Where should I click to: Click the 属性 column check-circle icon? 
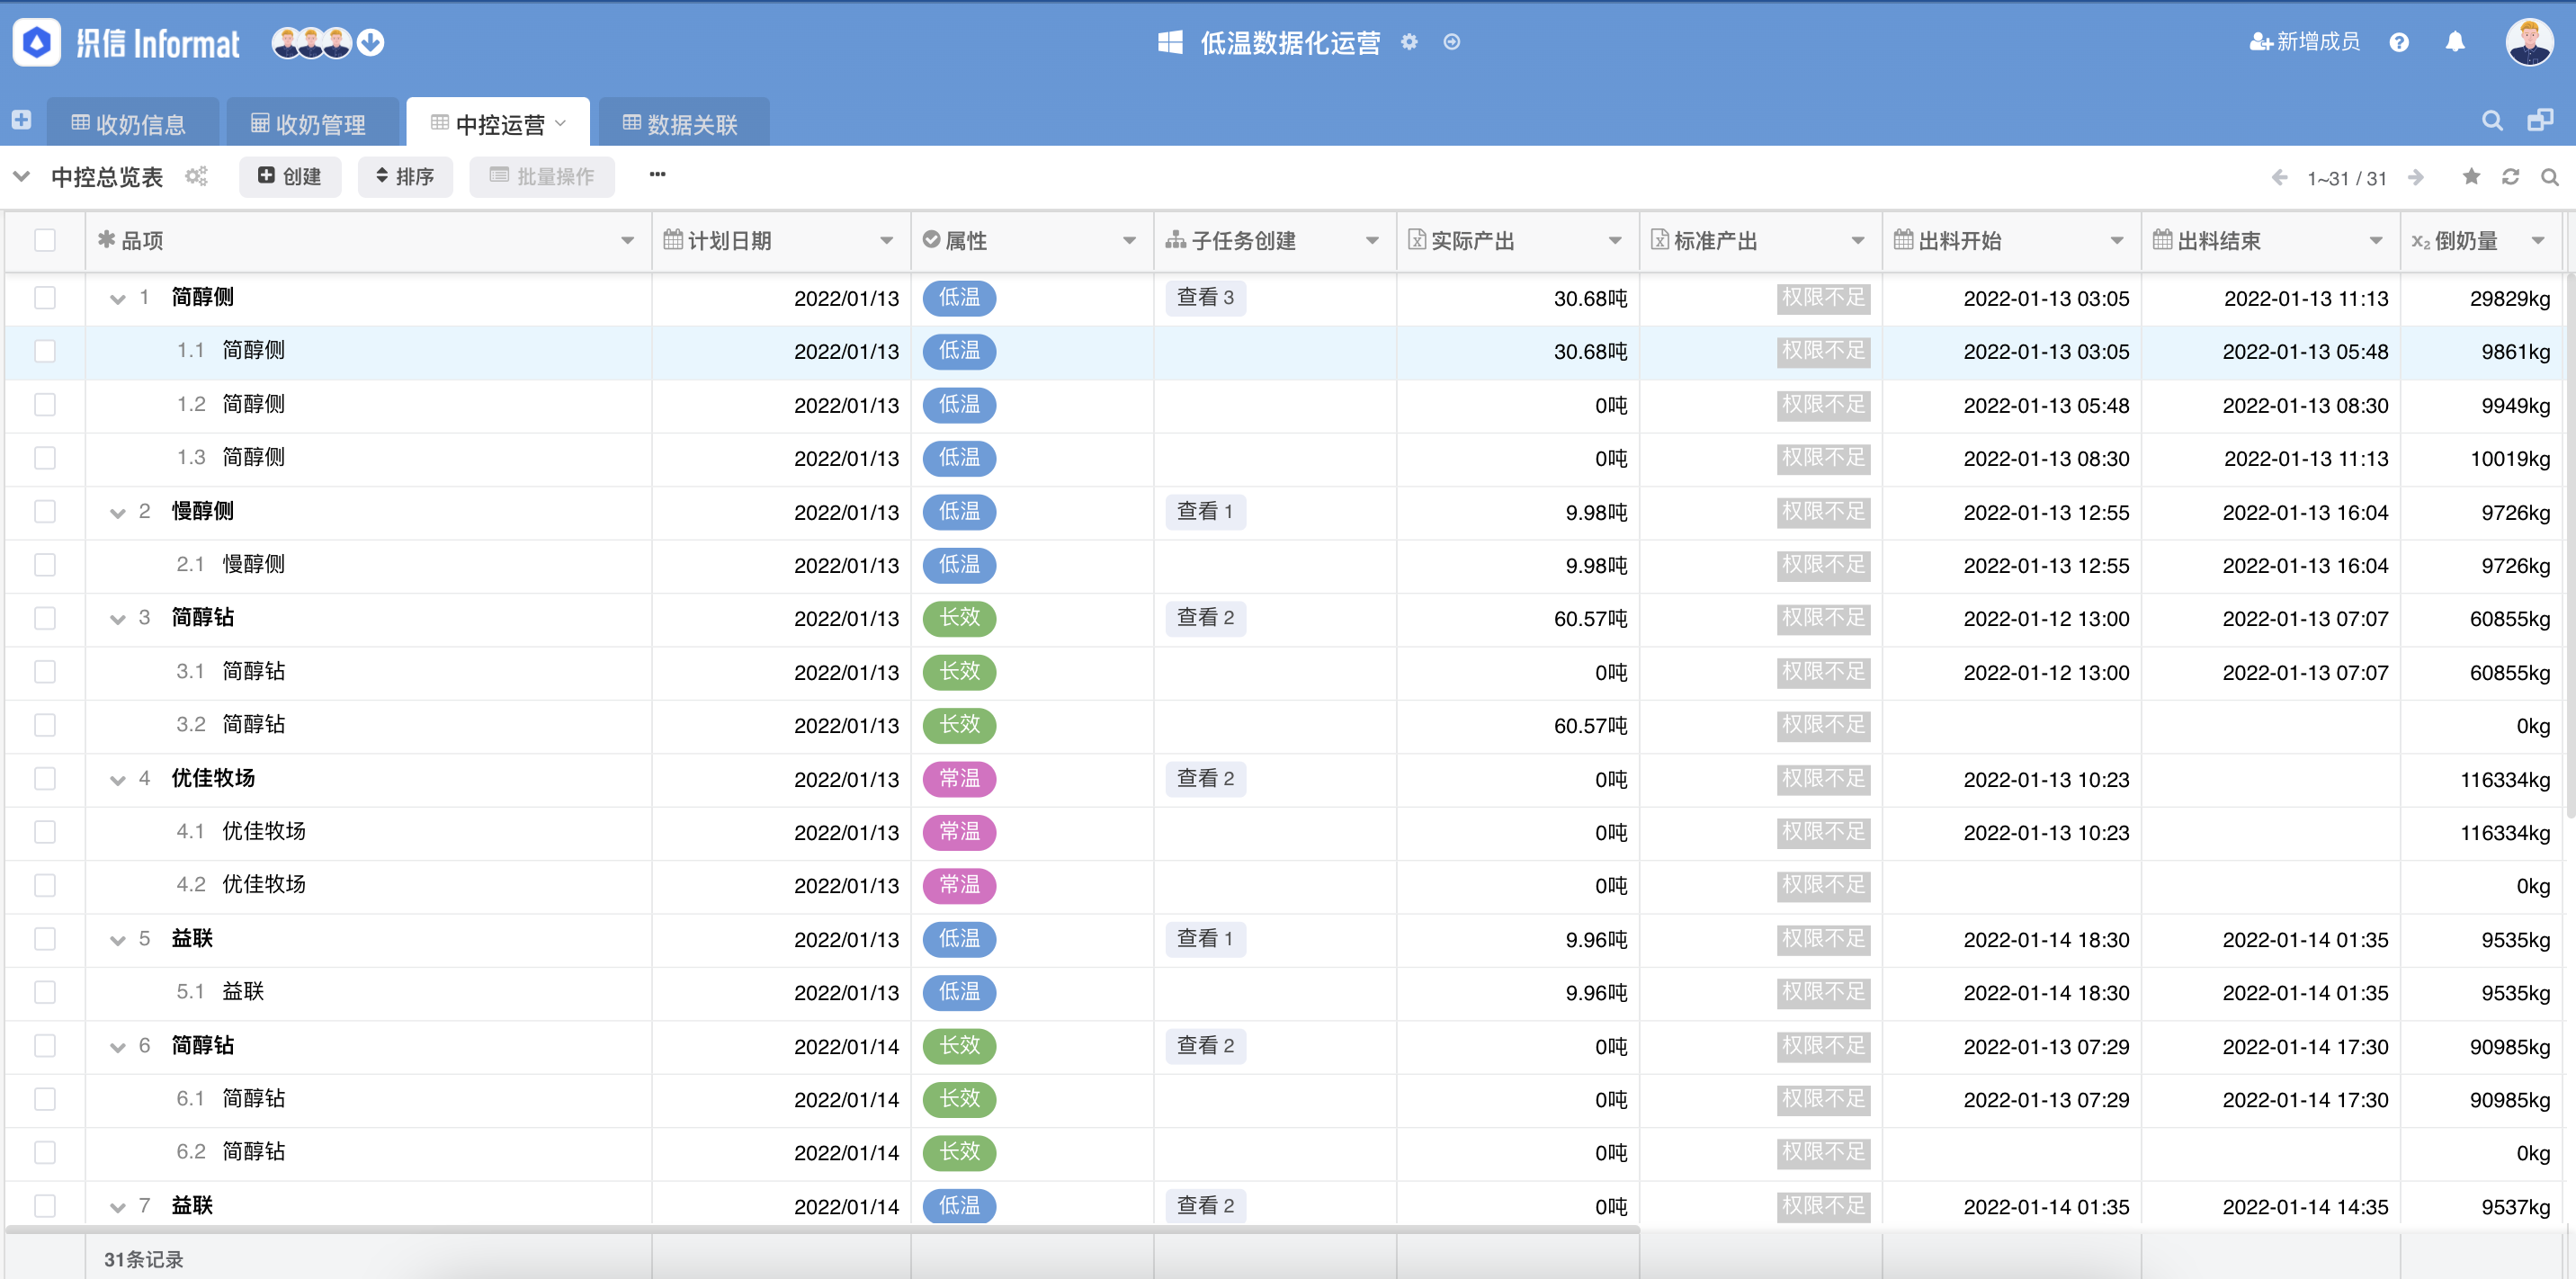(931, 240)
